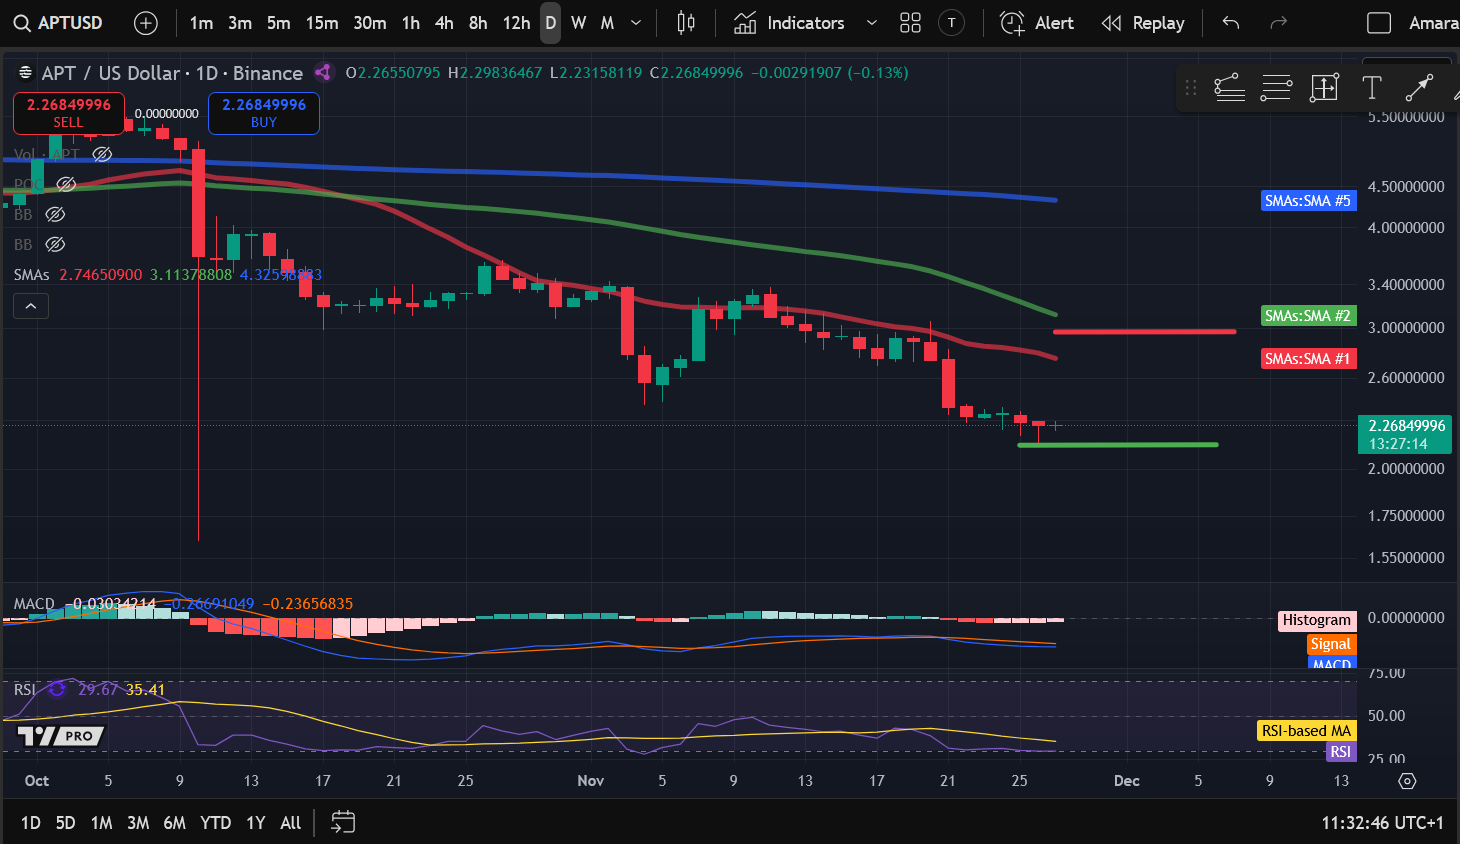This screenshot has width=1460, height=844.
Task: Click the SELL button
Action: (68, 113)
